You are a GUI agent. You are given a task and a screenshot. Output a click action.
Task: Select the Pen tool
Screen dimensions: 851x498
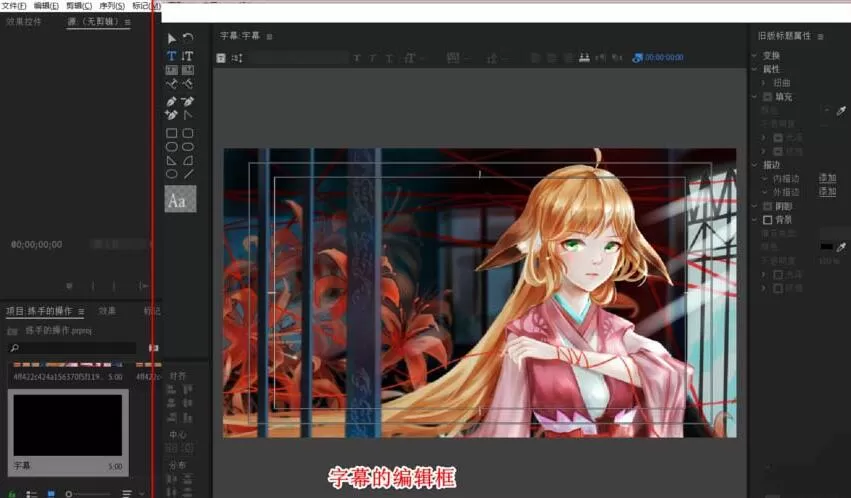click(x=172, y=101)
